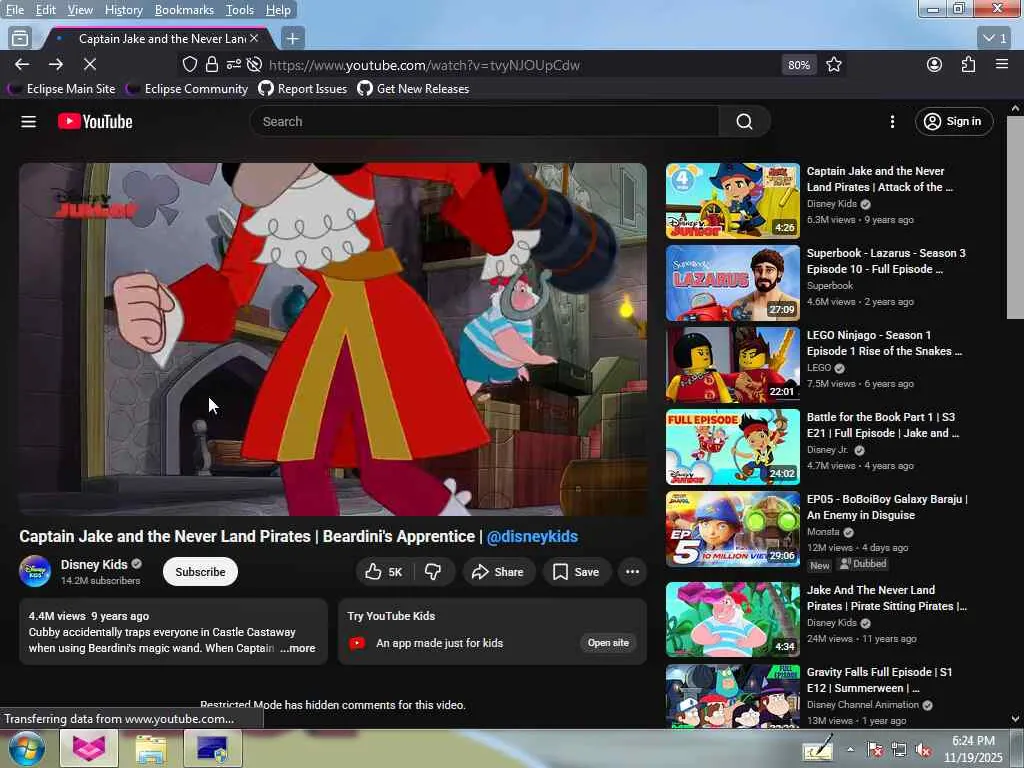
Task: Go forward with browser forward arrow
Action: click(56, 64)
